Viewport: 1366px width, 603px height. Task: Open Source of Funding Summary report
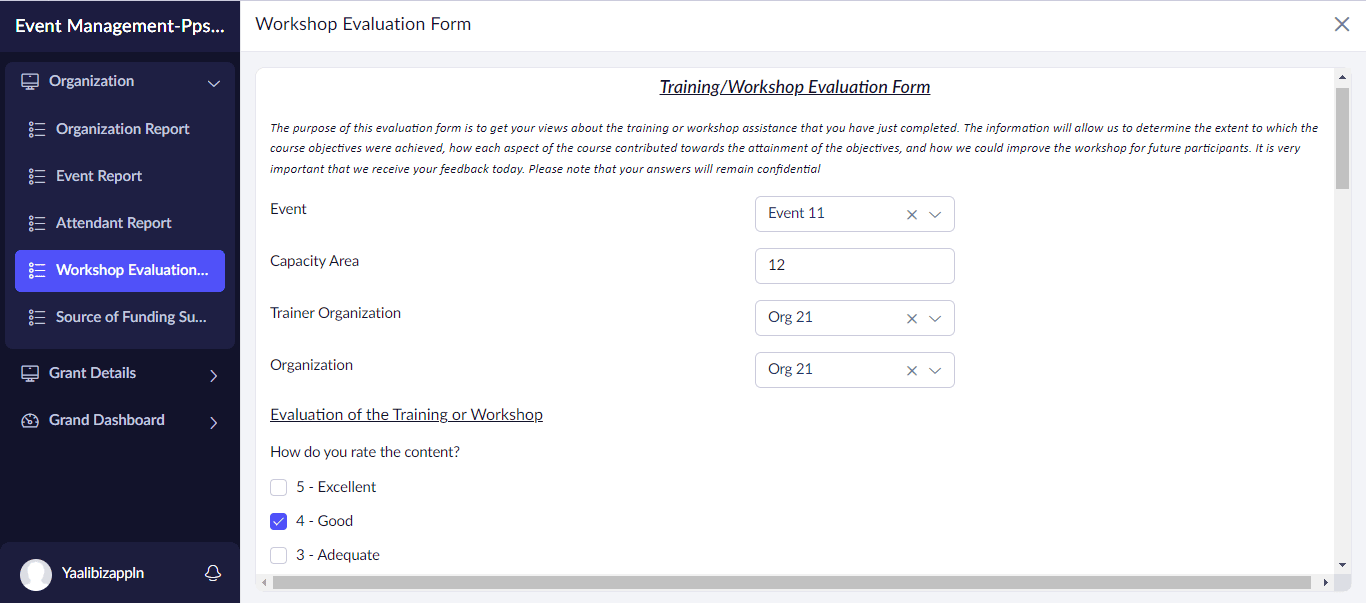pyautogui.click(x=131, y=317)
